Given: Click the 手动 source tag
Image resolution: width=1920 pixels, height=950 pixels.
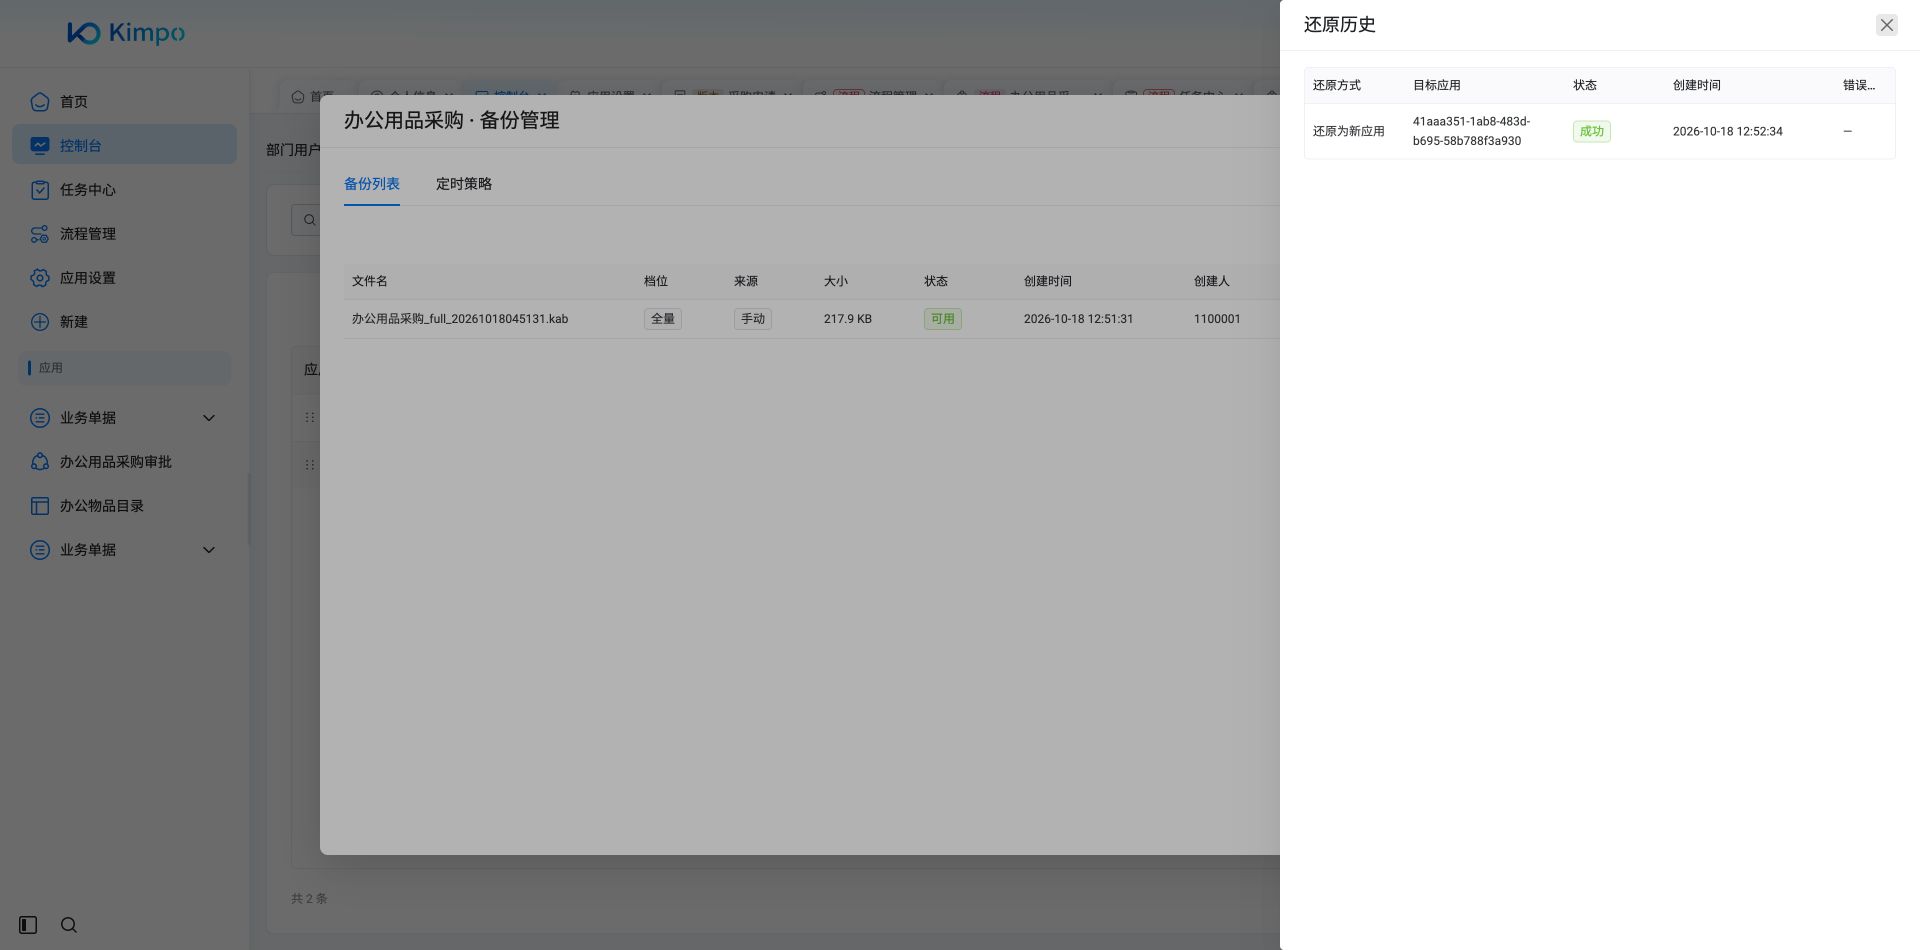Looking at the screenshot, I should 752,319.
